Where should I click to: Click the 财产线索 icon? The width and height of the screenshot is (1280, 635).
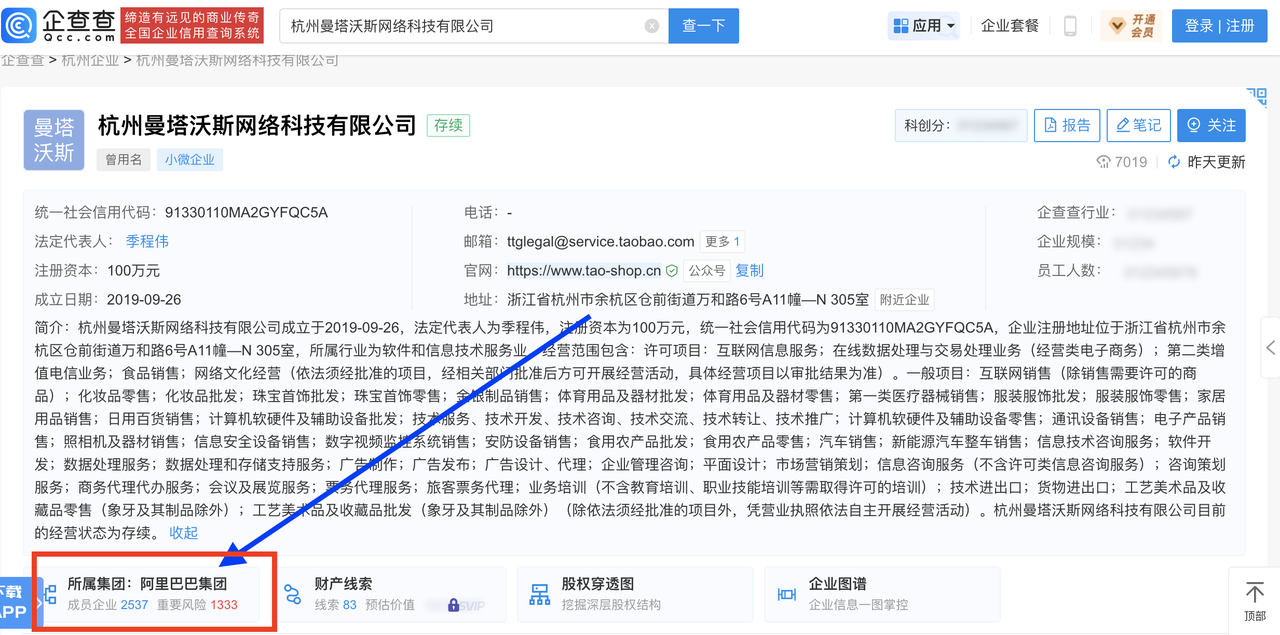point(292,594)
